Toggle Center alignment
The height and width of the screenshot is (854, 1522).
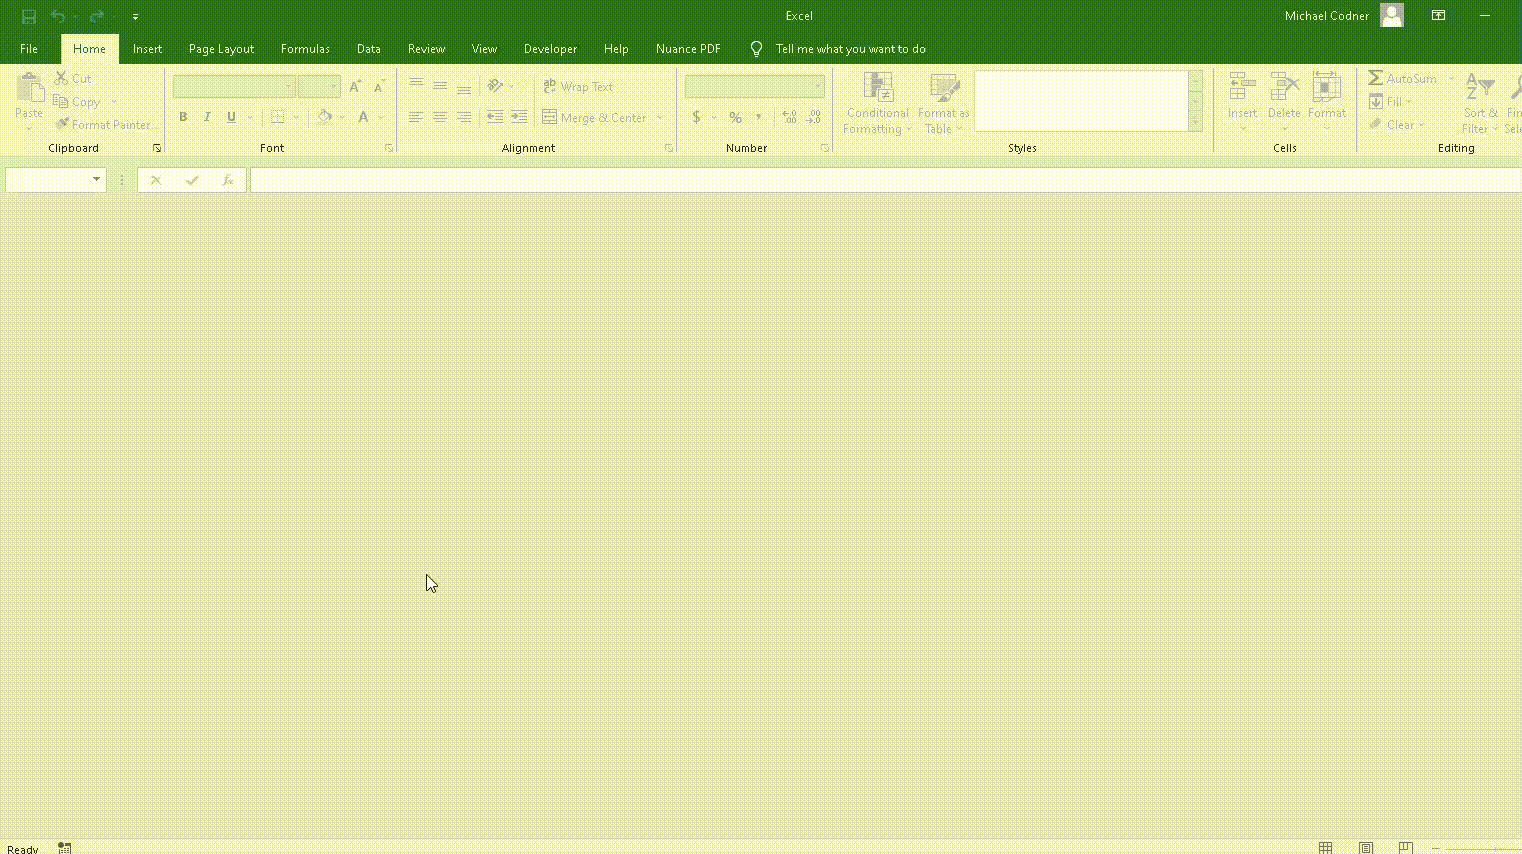440,117
